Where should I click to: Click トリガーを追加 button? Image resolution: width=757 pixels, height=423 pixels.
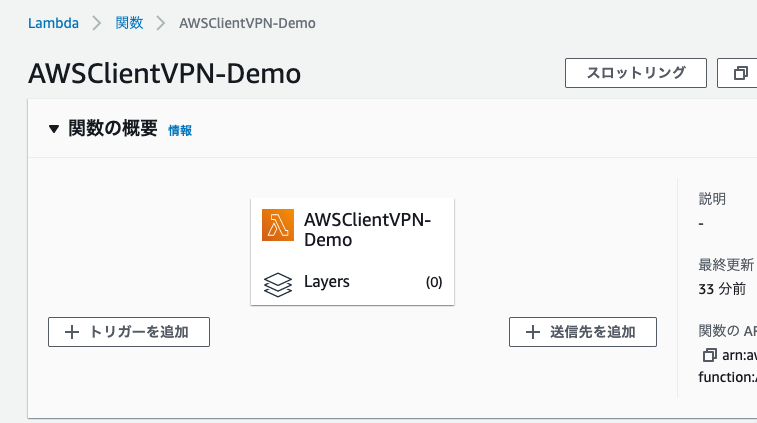(x=129, y=332)
